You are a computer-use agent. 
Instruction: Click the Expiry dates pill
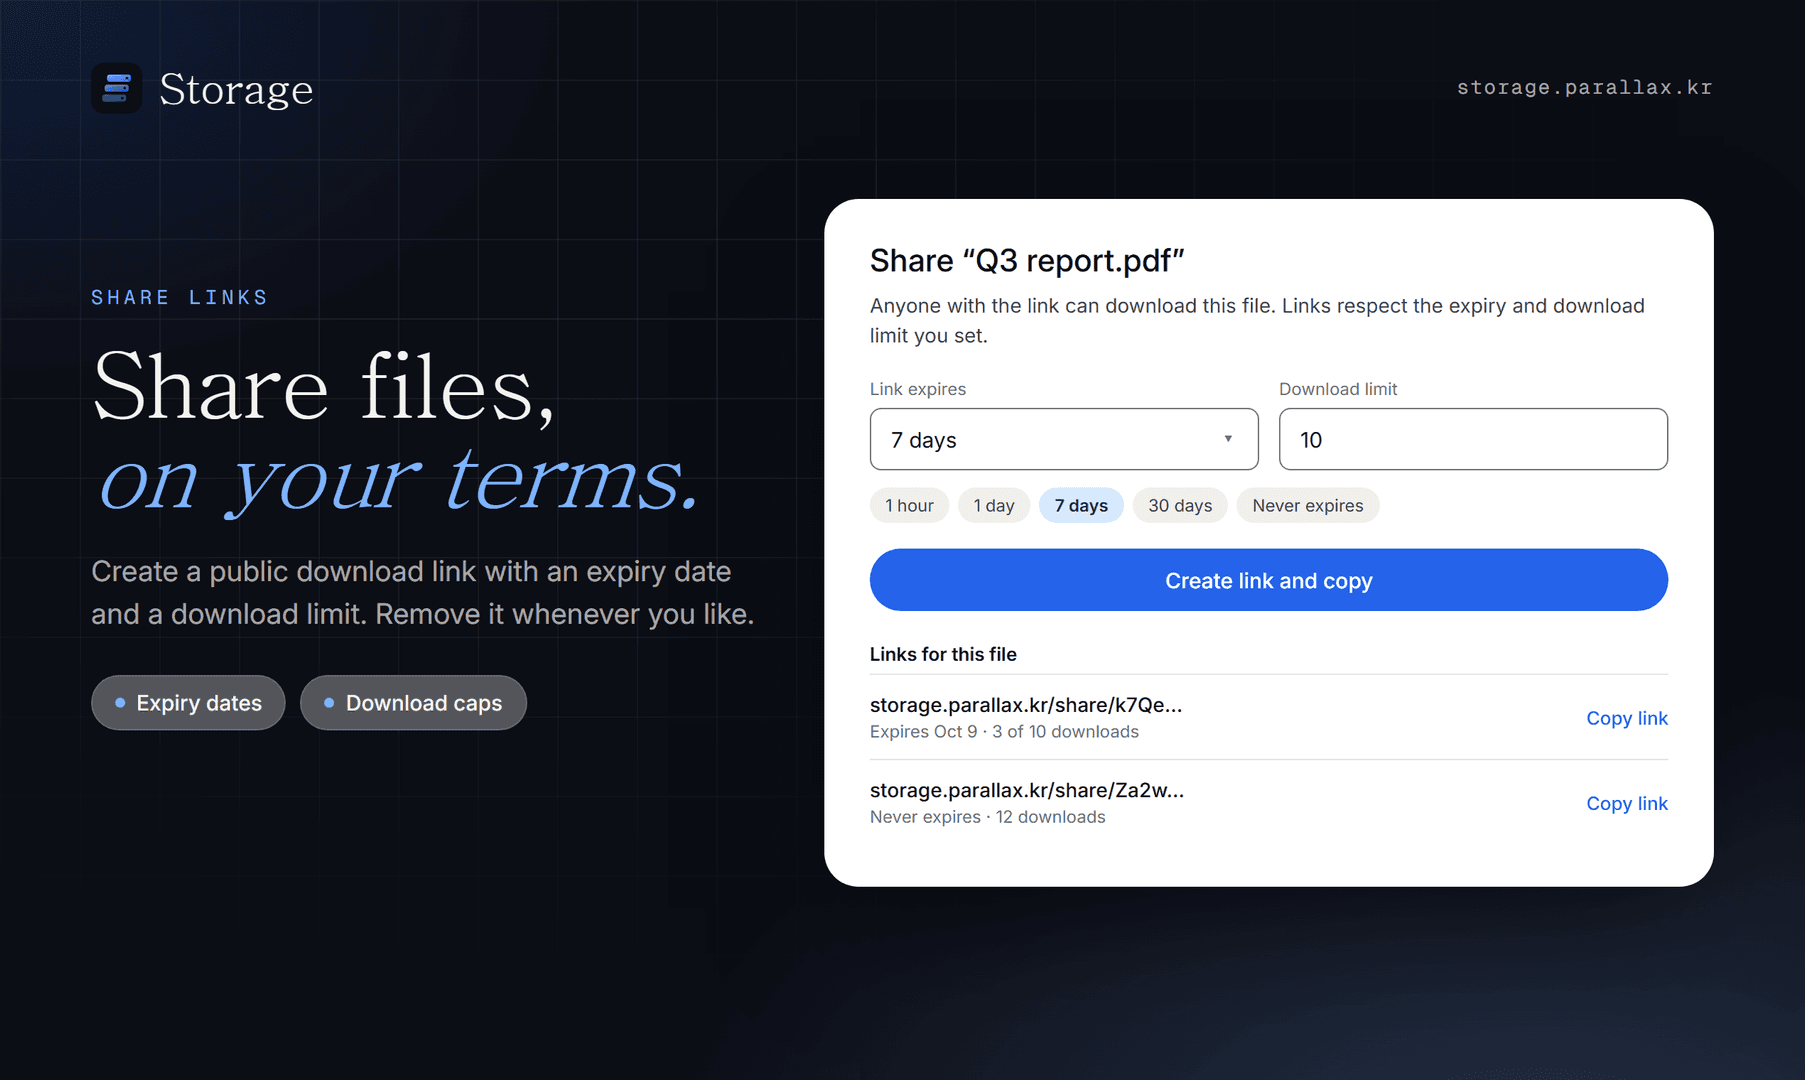click(188, 703)
